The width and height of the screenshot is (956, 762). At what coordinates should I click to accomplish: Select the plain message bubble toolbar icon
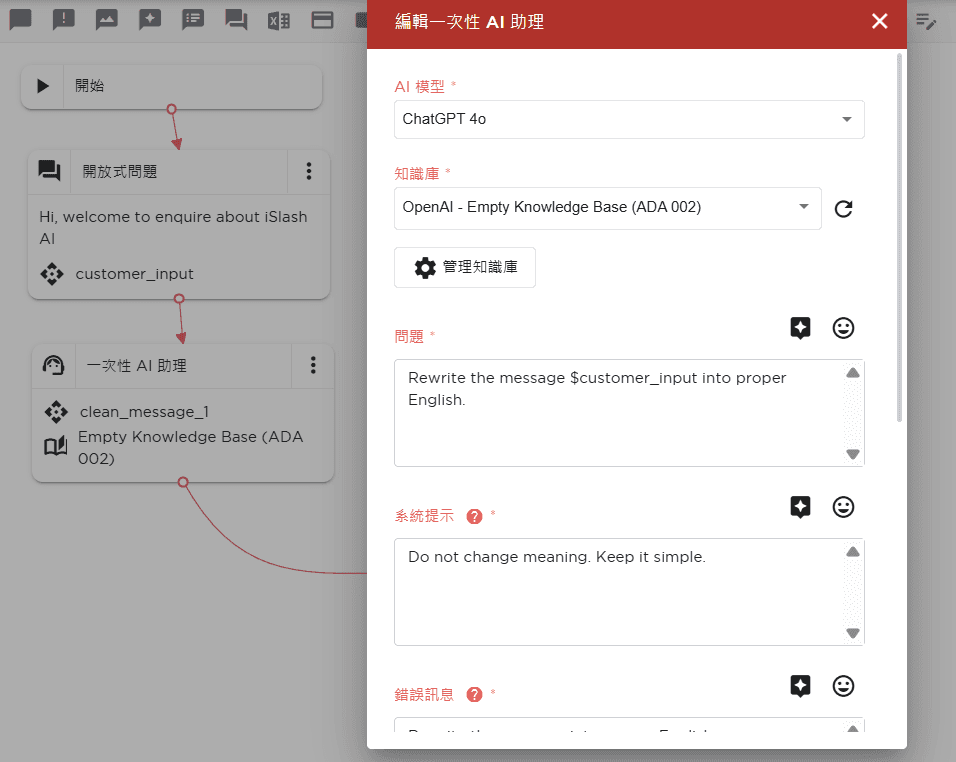click(x=21, y=20)
